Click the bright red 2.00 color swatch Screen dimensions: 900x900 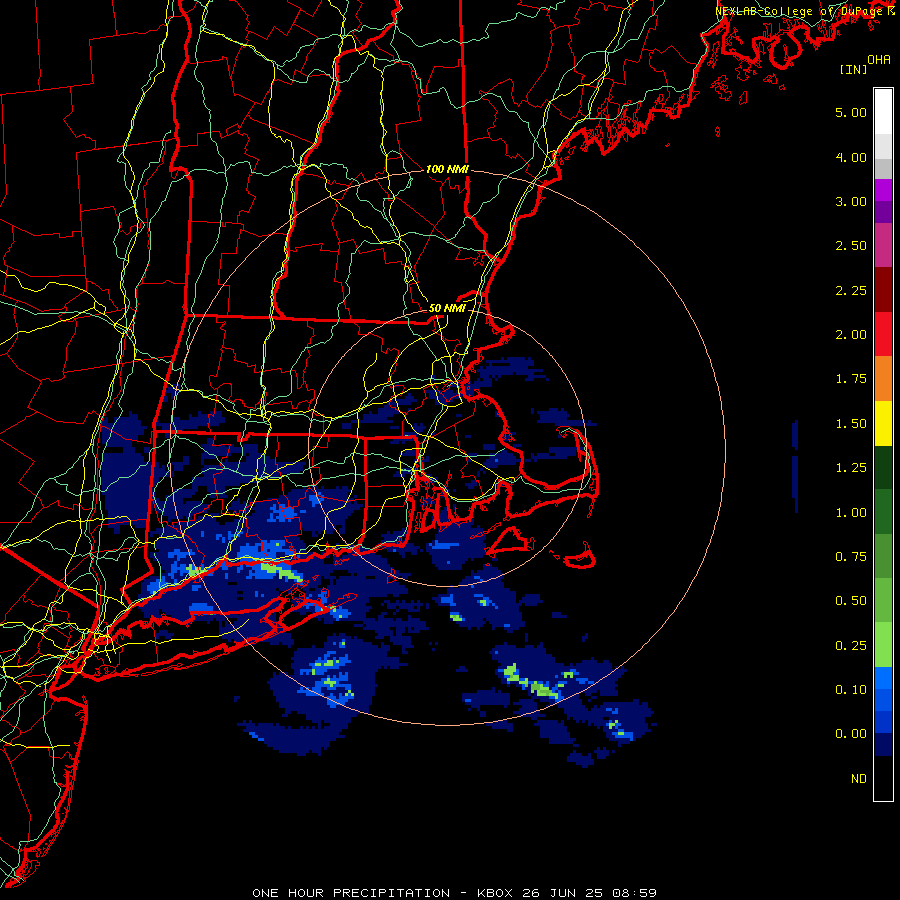pos(883,334)
